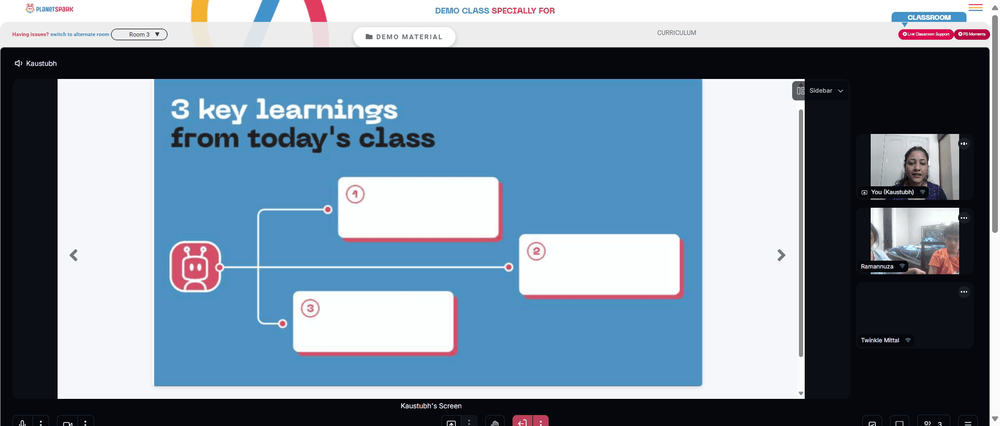Viewport: 1000px width, 426px height.
Task: Click the red leave room button
Action: coord(522,422)
